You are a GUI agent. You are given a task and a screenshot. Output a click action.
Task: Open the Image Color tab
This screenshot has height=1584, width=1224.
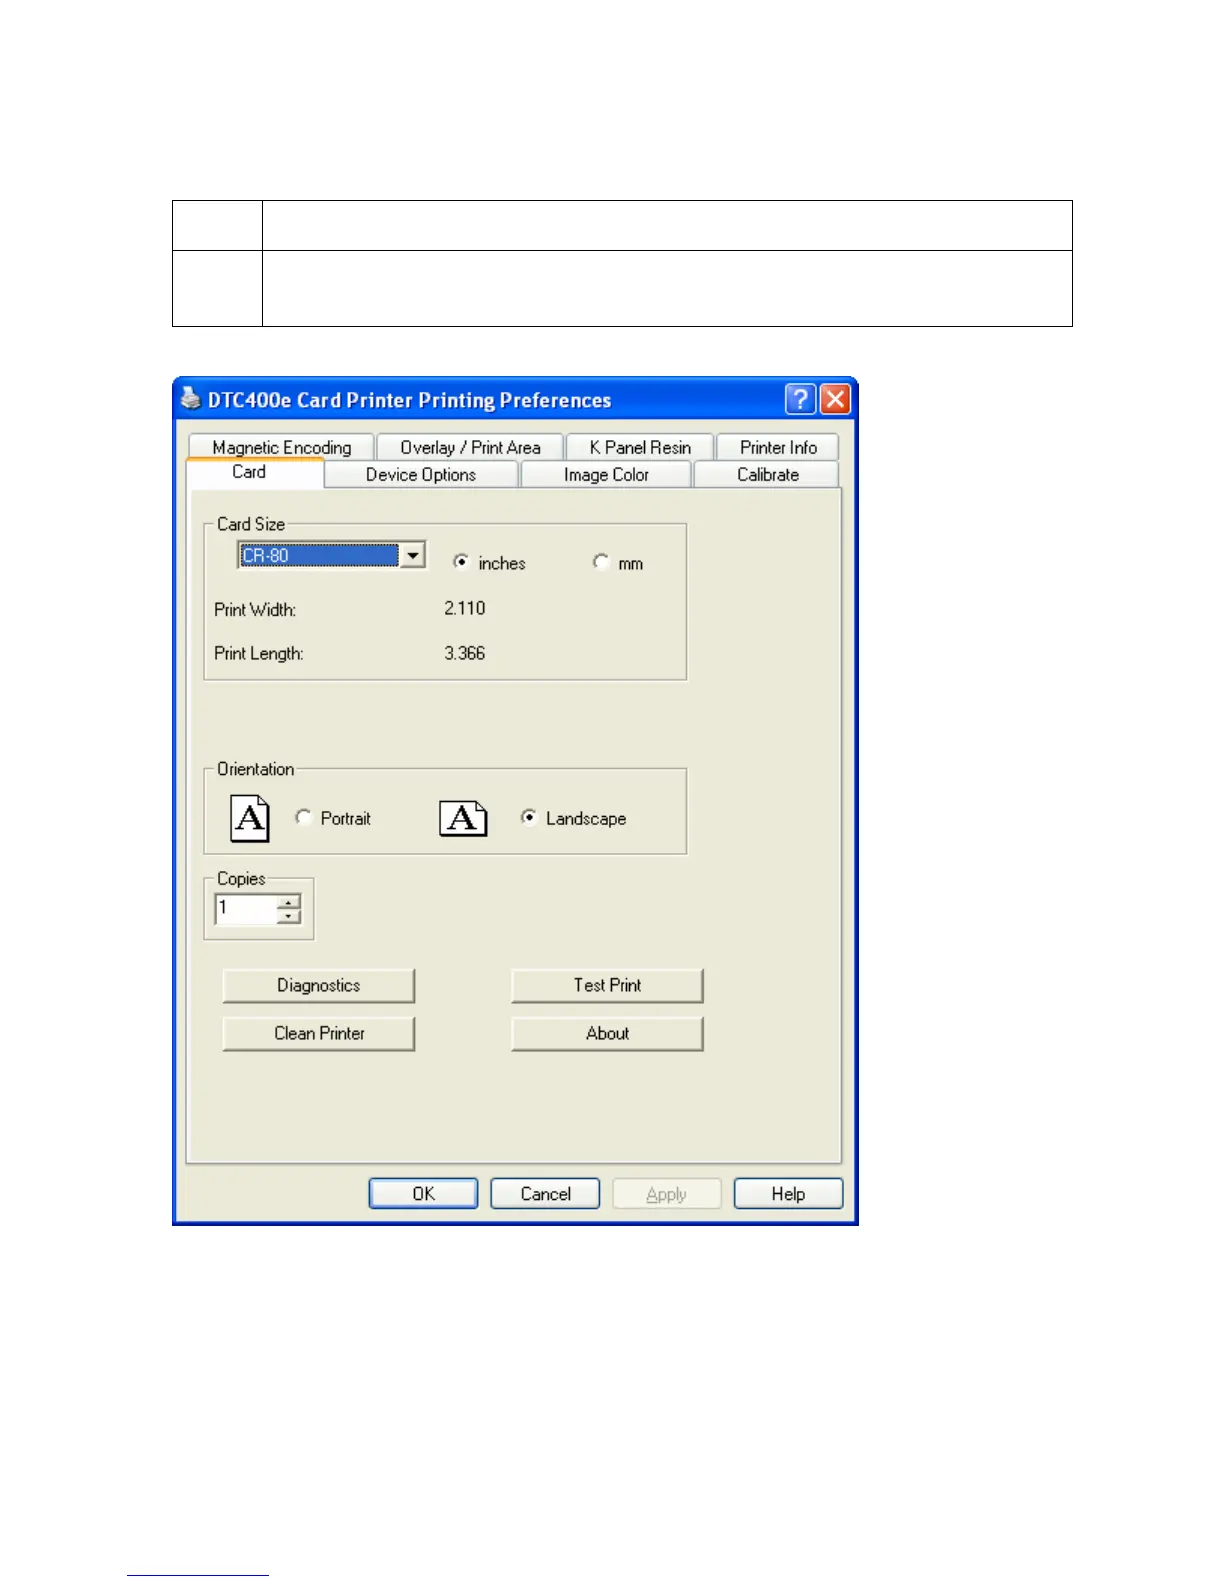pyautogui.click(x=606, y=474)
